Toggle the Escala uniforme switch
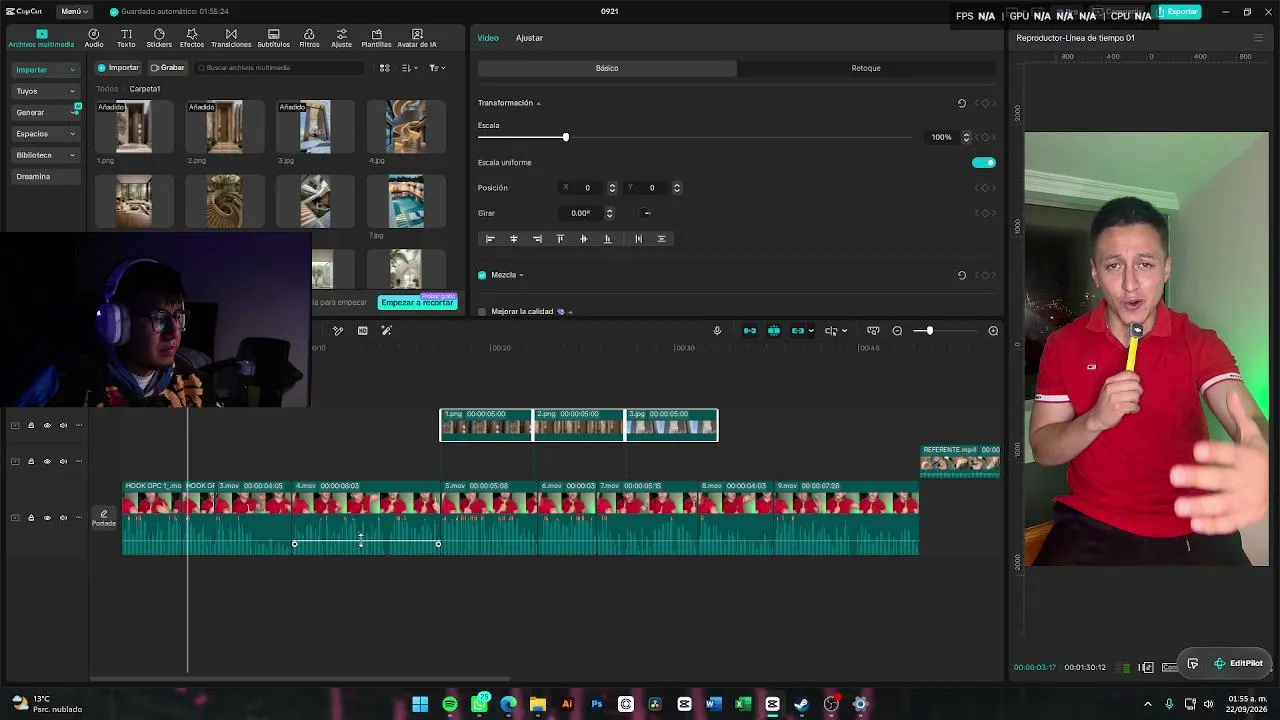The image size is (1280, 720). tap(984, 162)
